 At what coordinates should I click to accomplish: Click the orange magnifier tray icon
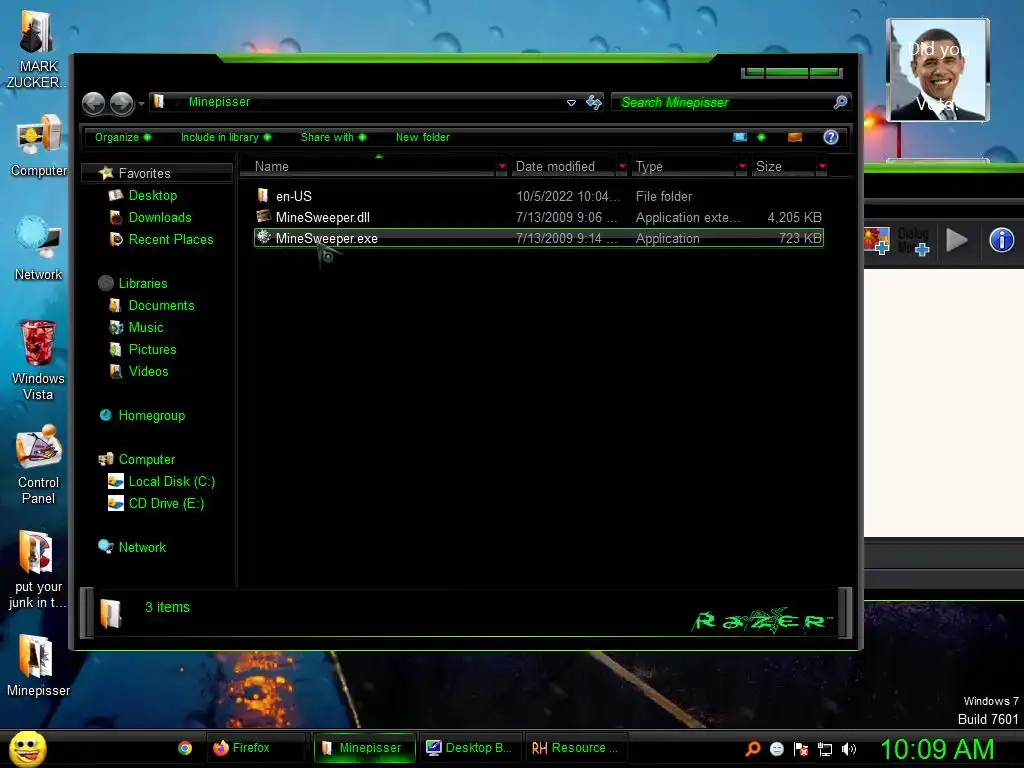pos(753,749)
